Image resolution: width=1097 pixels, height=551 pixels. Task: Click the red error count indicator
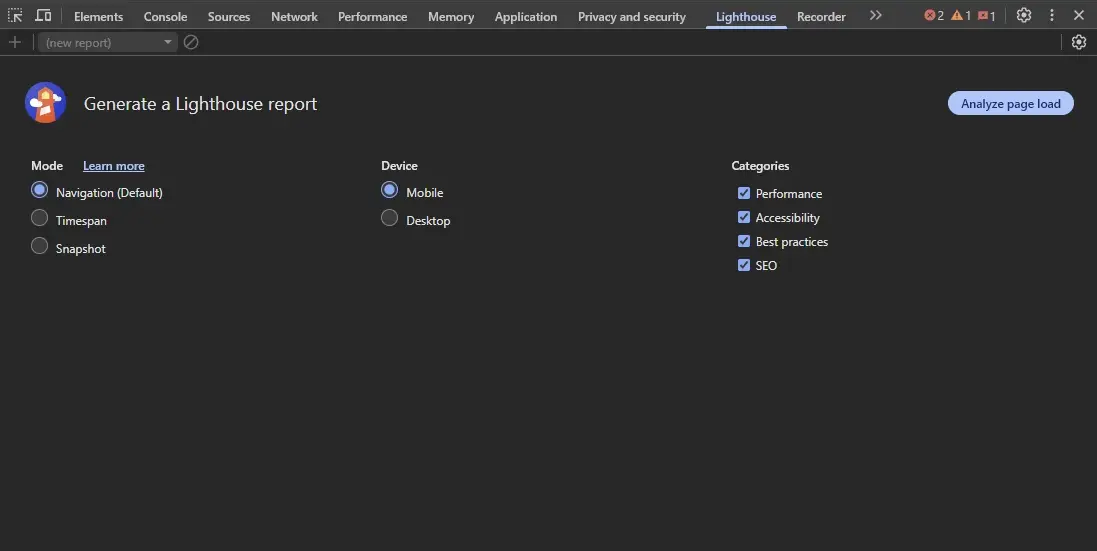934,16
